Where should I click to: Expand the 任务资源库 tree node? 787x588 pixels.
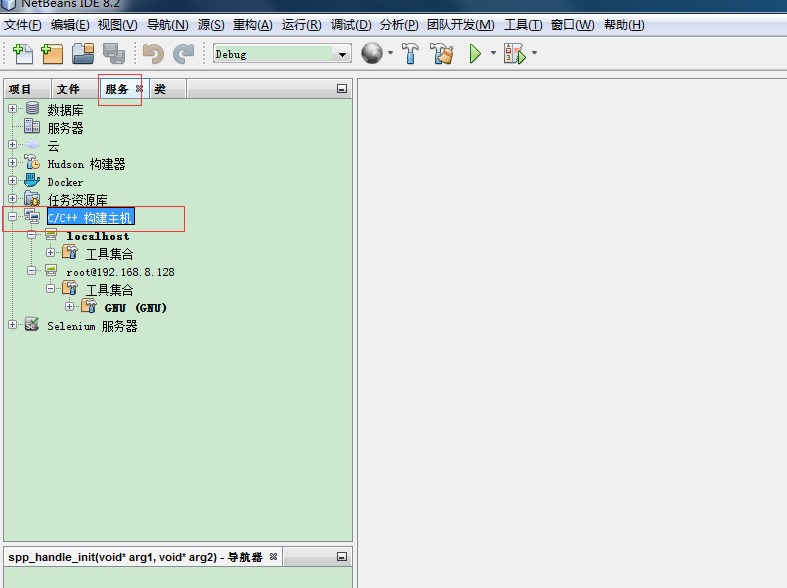click(x=13, y=198)
